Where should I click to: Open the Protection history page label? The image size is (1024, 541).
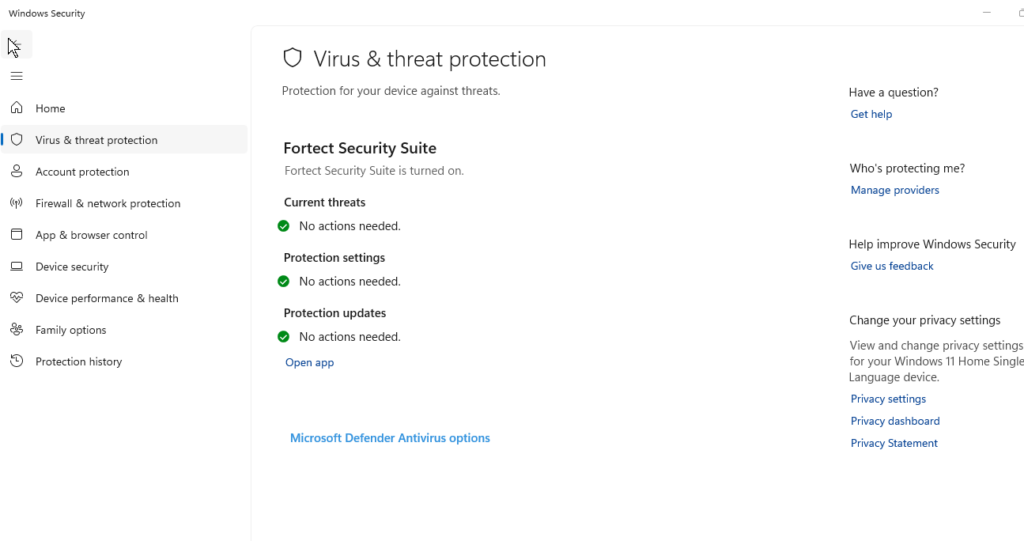[78, 362]
